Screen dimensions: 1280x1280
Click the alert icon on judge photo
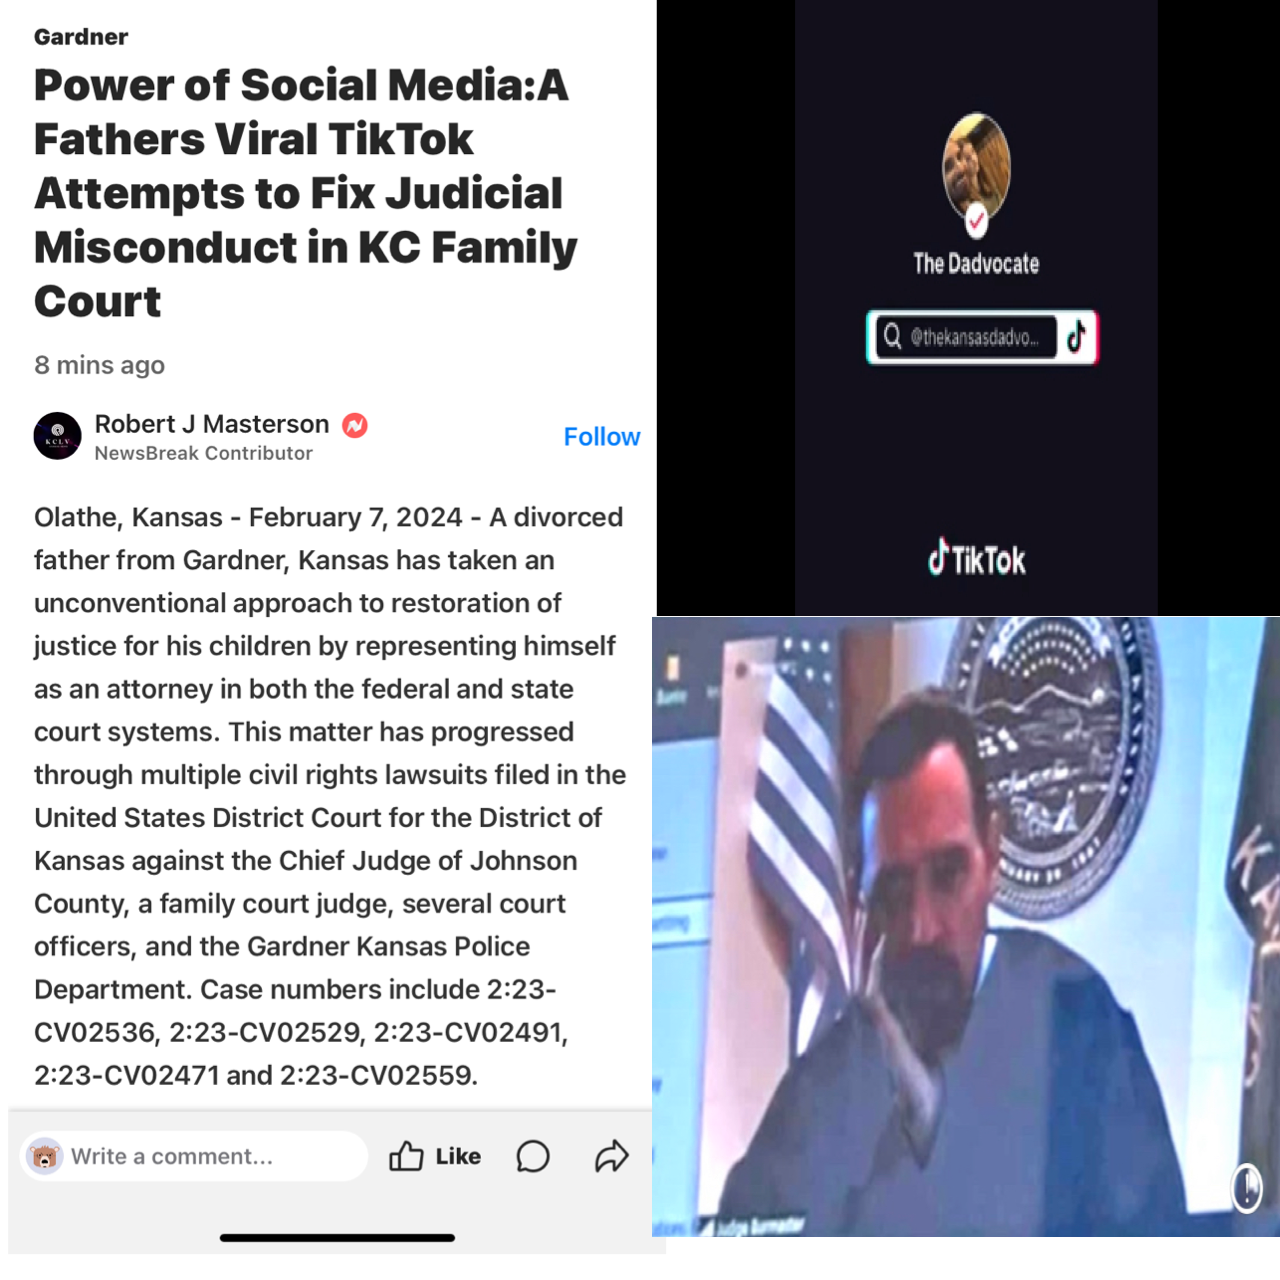(1246, 1188)
